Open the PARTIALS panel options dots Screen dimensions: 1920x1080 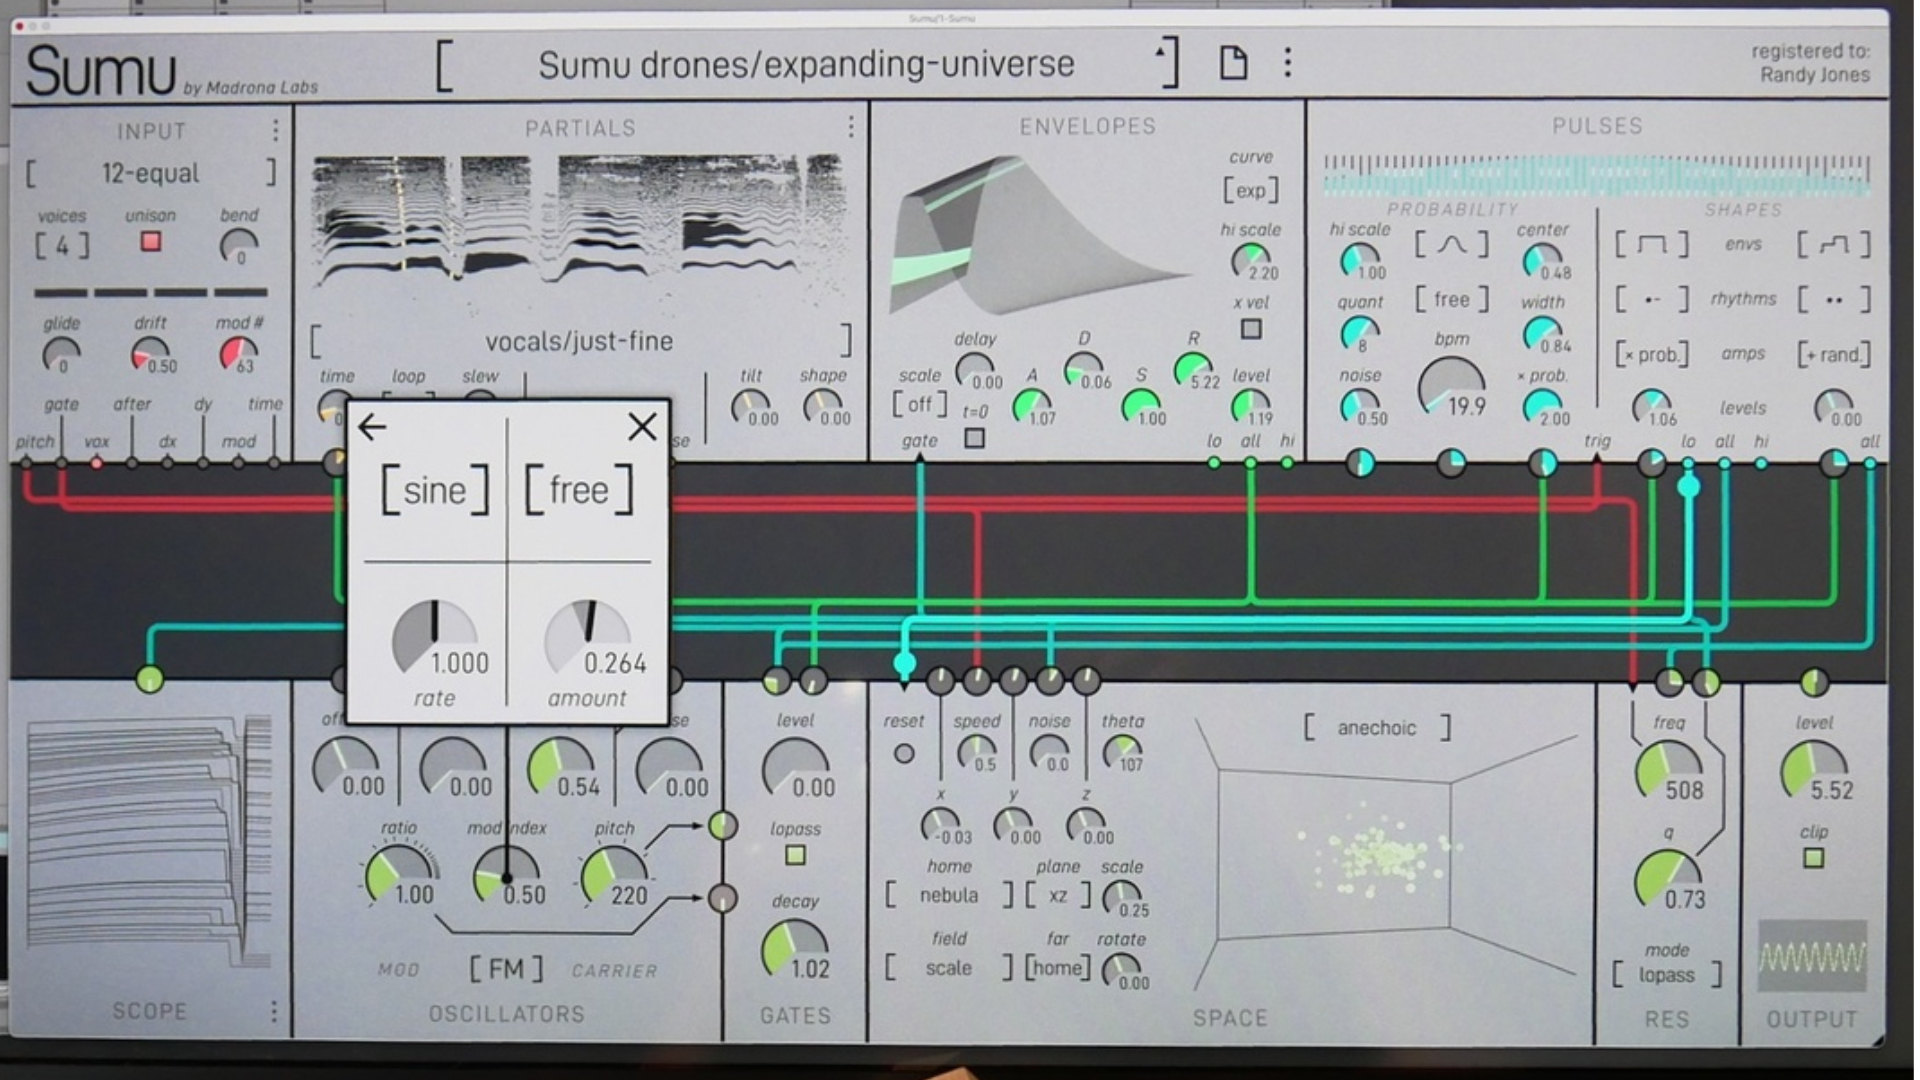[850, 127]
